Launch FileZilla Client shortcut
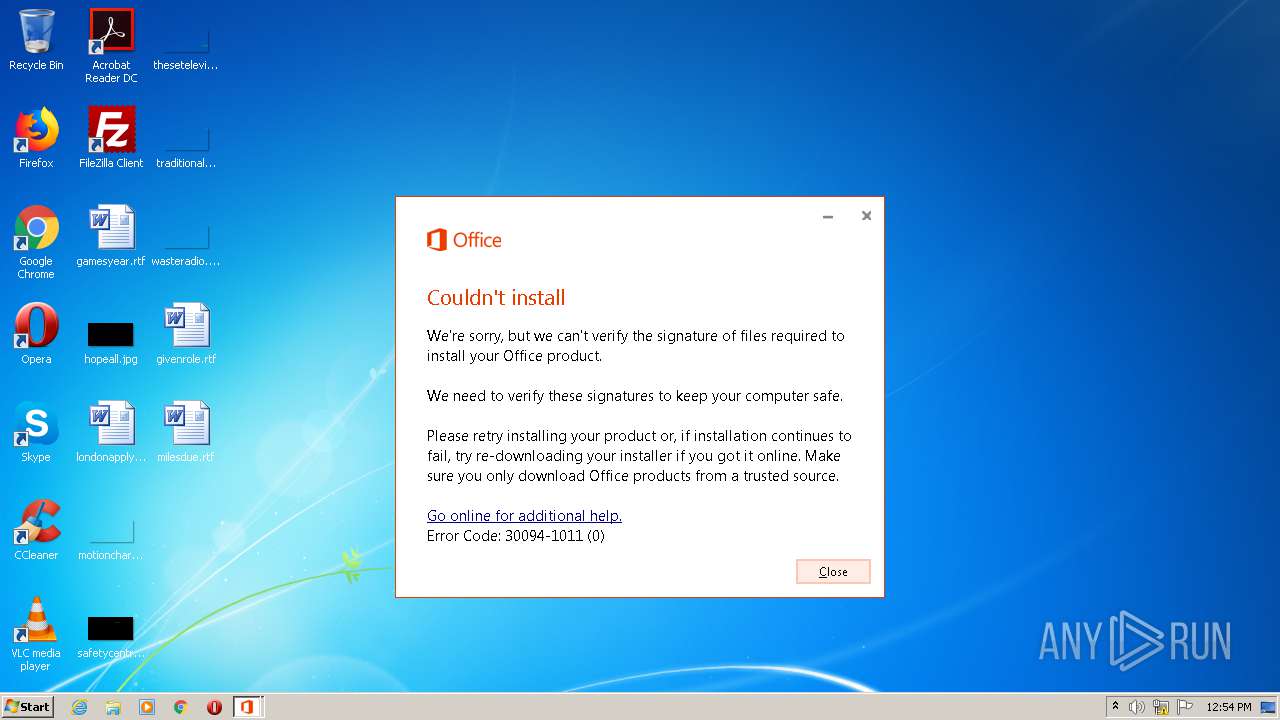This screenshot has height=720, width=1280. coord(111,138)
